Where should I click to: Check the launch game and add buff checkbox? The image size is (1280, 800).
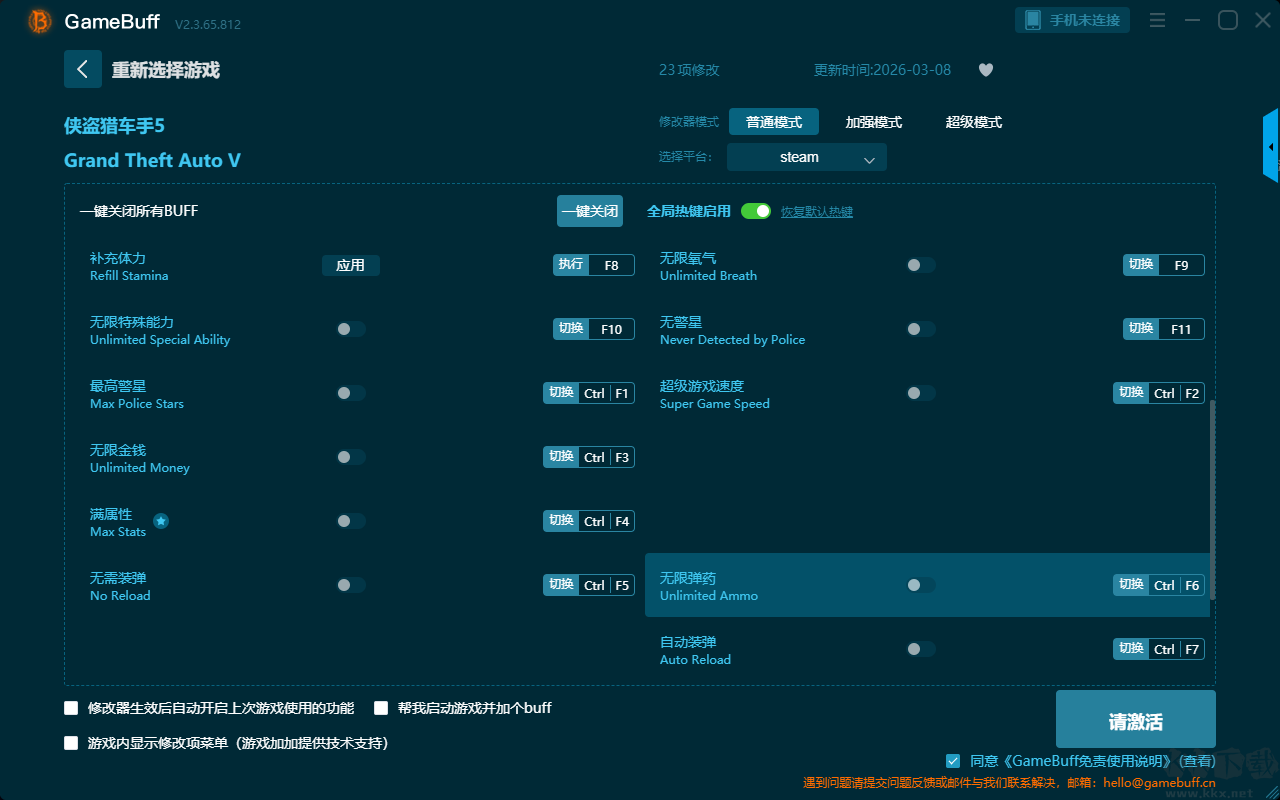point(381,708)
